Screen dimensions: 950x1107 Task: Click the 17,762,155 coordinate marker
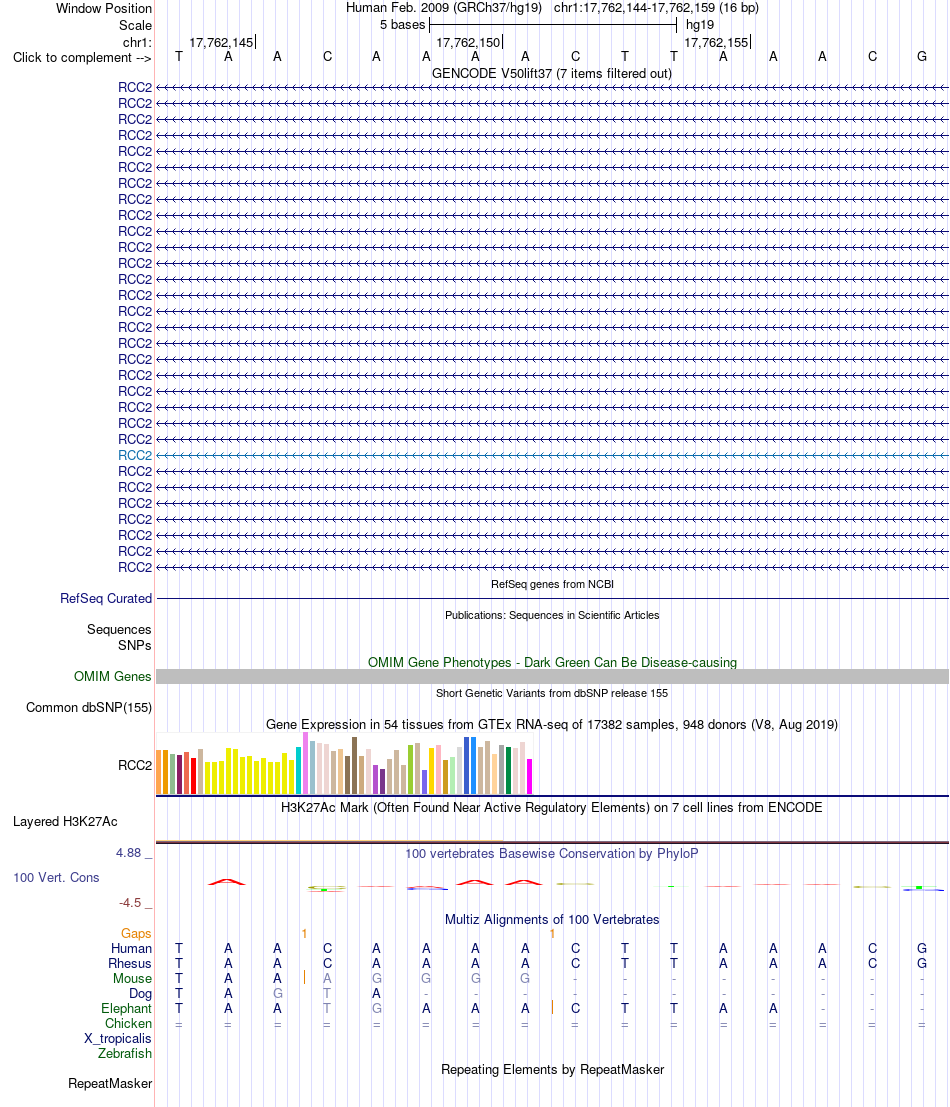pos(716,42)
